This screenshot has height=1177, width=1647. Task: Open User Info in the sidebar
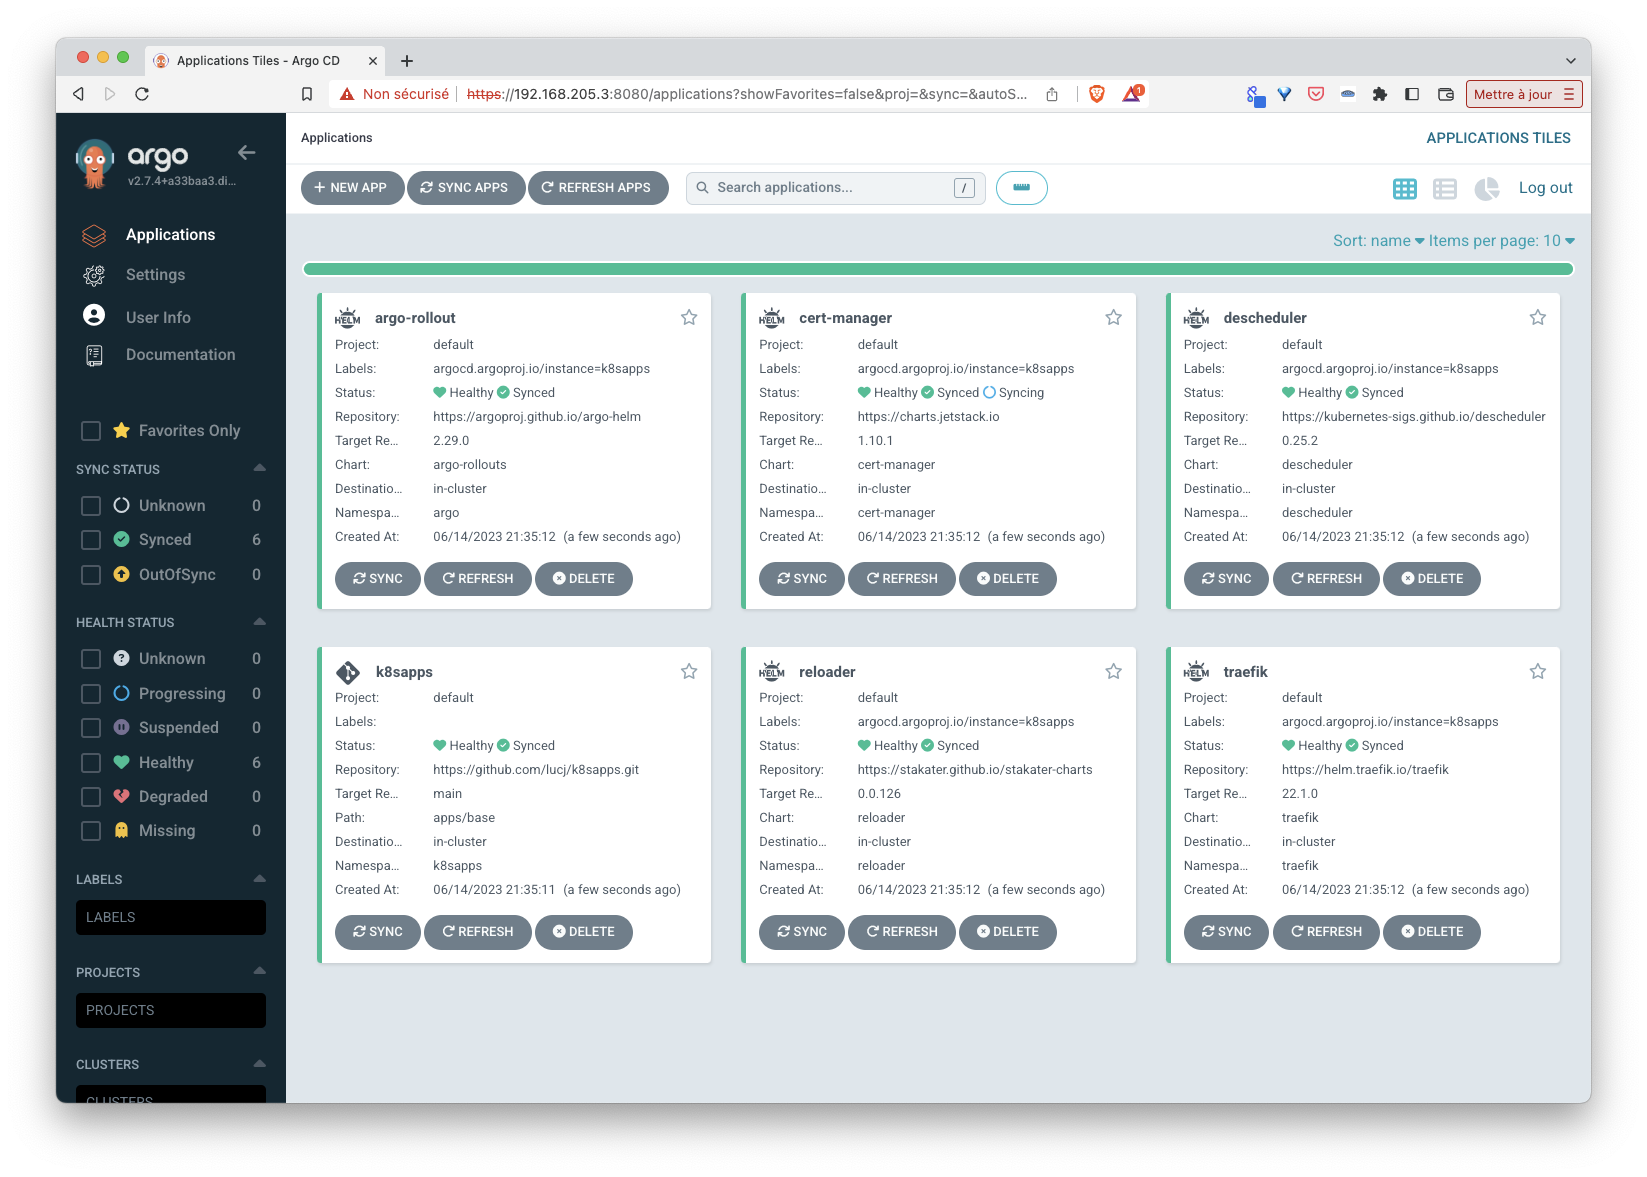point(158,317)
